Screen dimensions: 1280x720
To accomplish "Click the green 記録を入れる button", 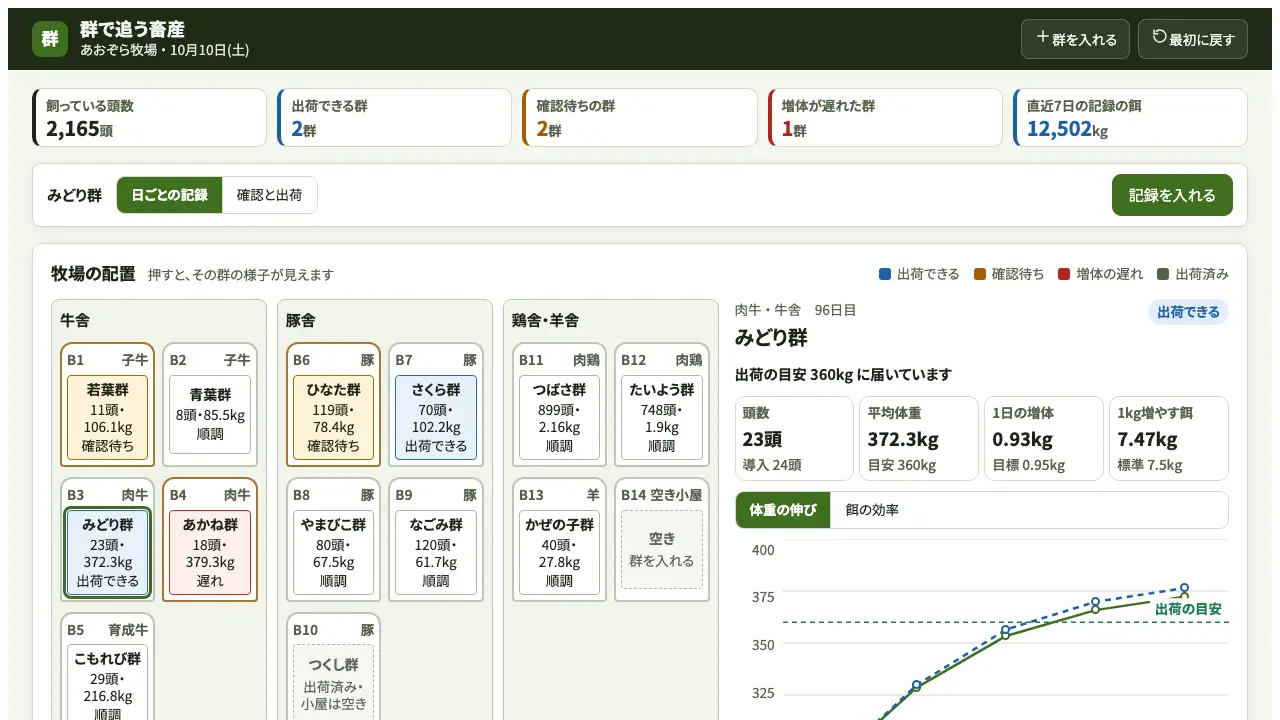I will click(1172, 195).
